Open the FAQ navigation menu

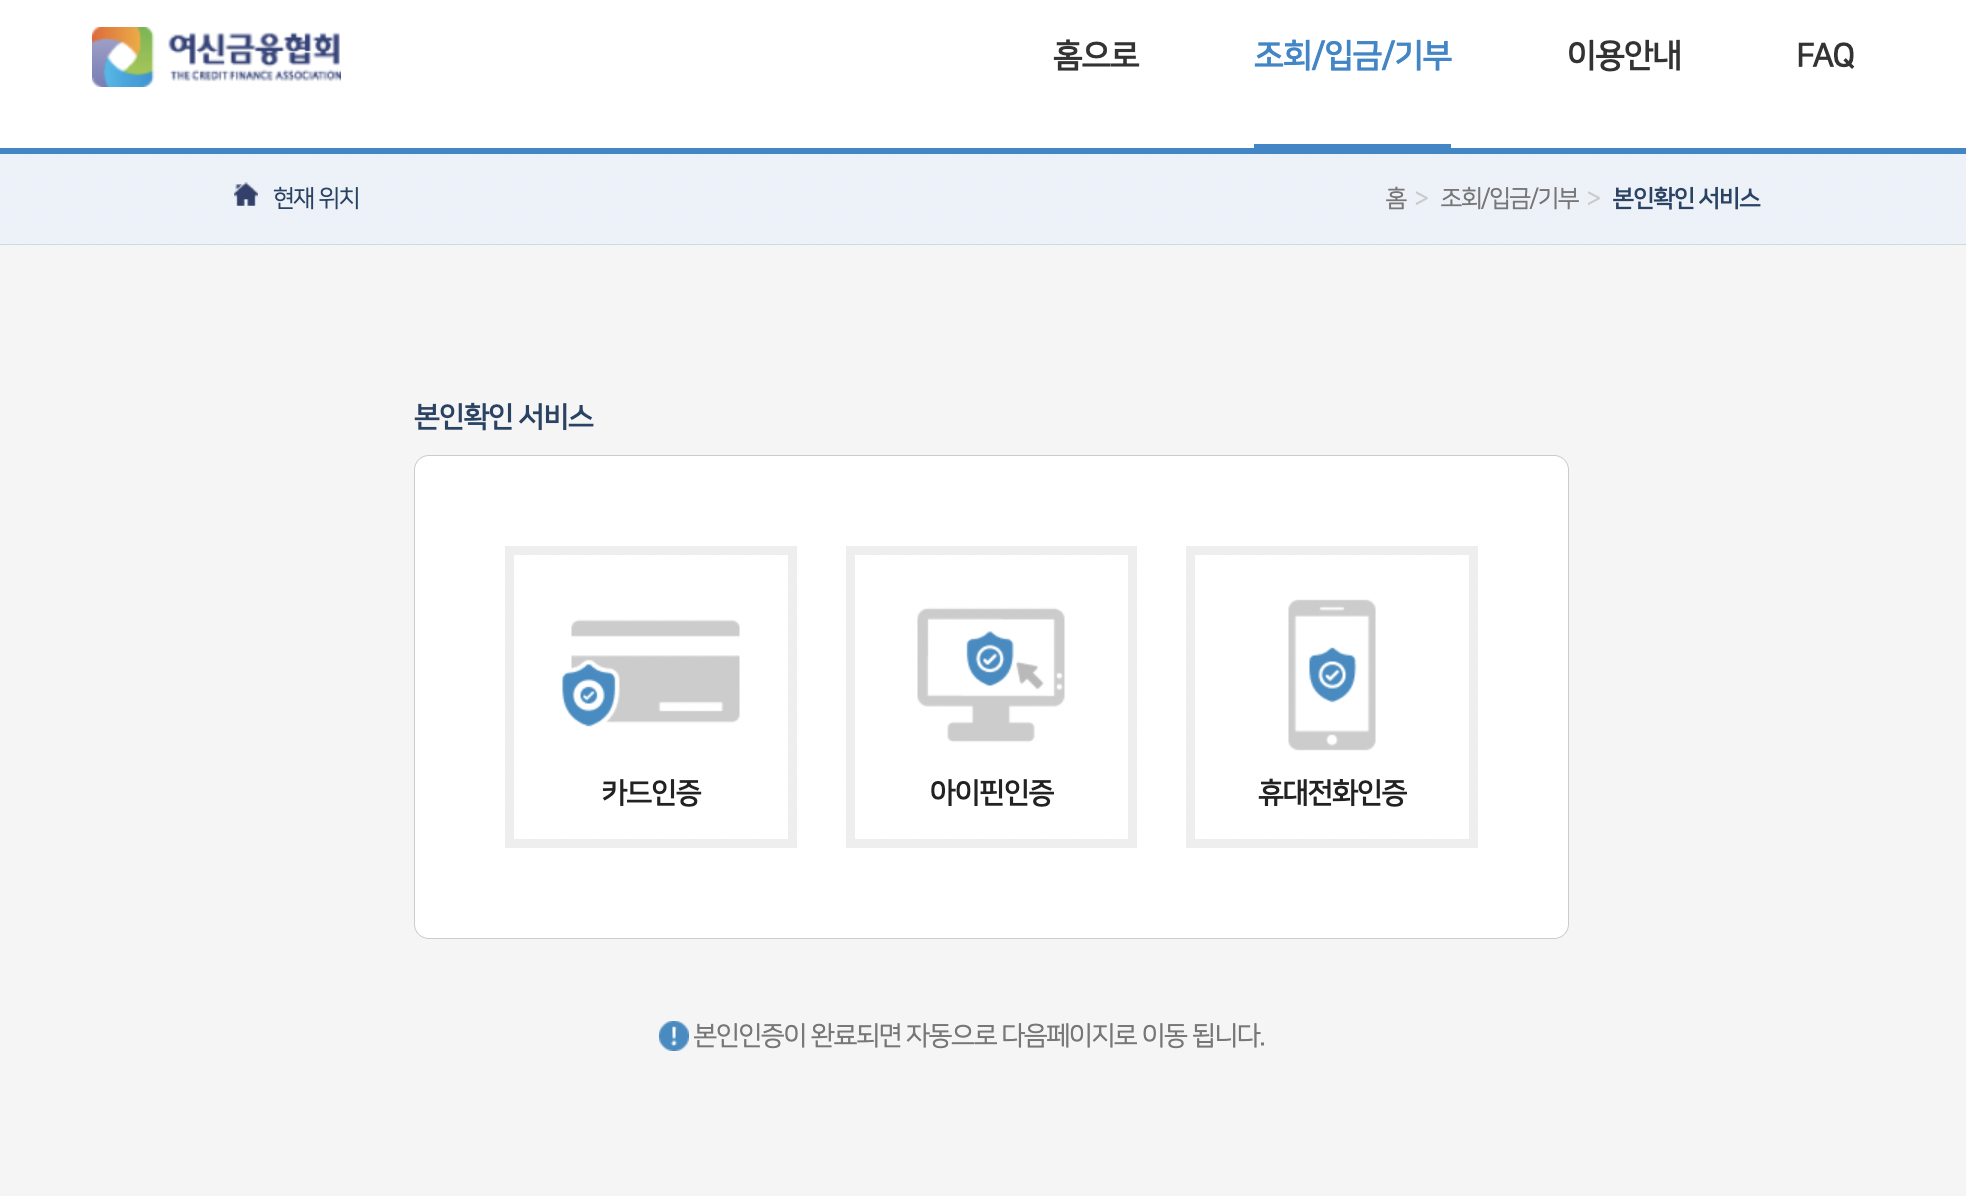(1825, 55)
